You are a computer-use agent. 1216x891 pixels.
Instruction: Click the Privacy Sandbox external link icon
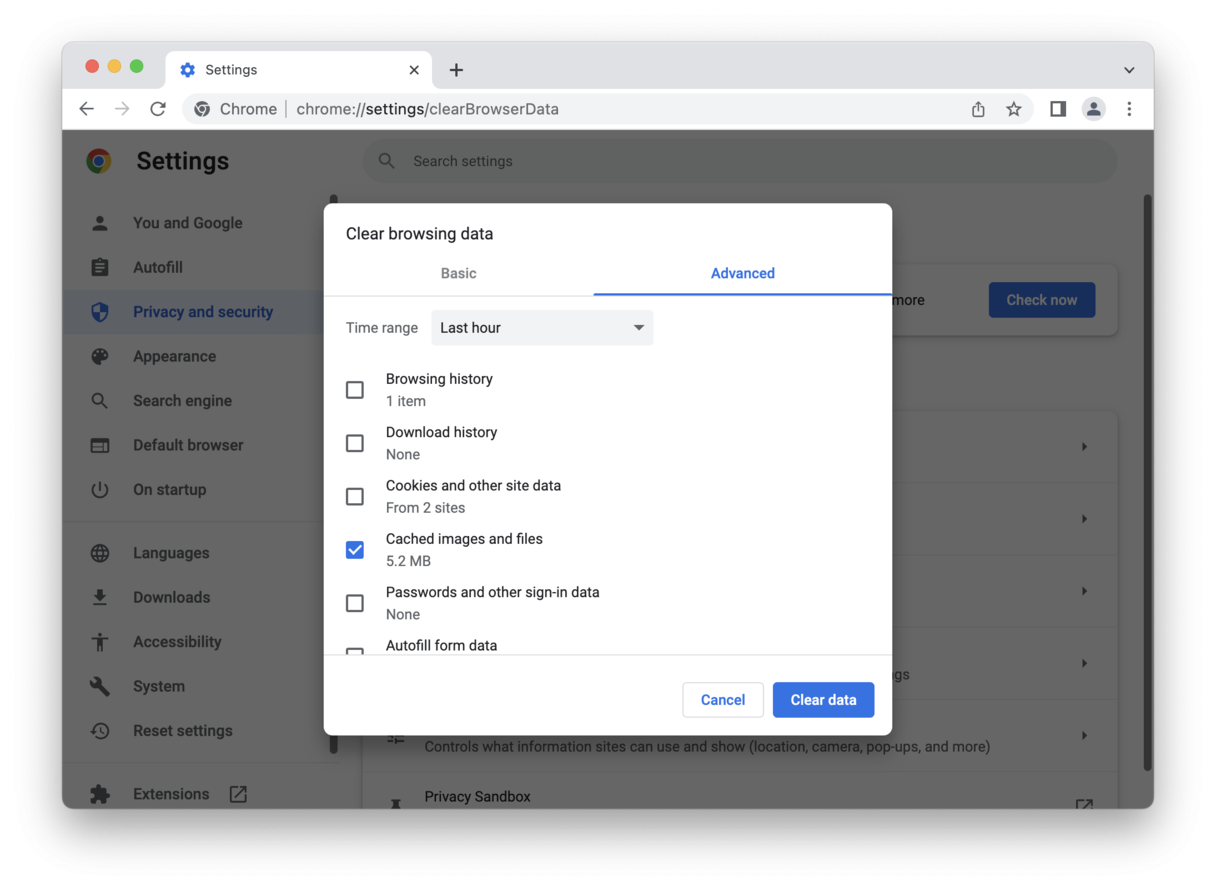coord(1084,803)
